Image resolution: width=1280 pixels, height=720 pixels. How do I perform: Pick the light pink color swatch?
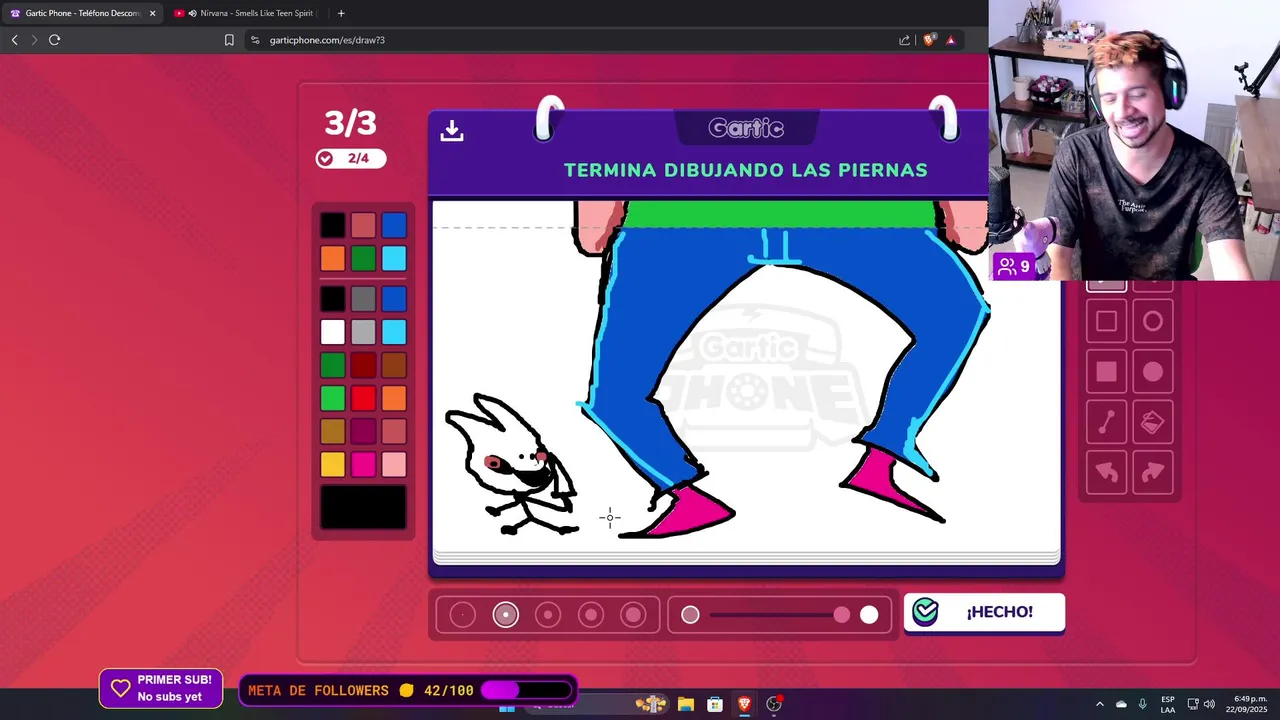click(x=394, y=464)
